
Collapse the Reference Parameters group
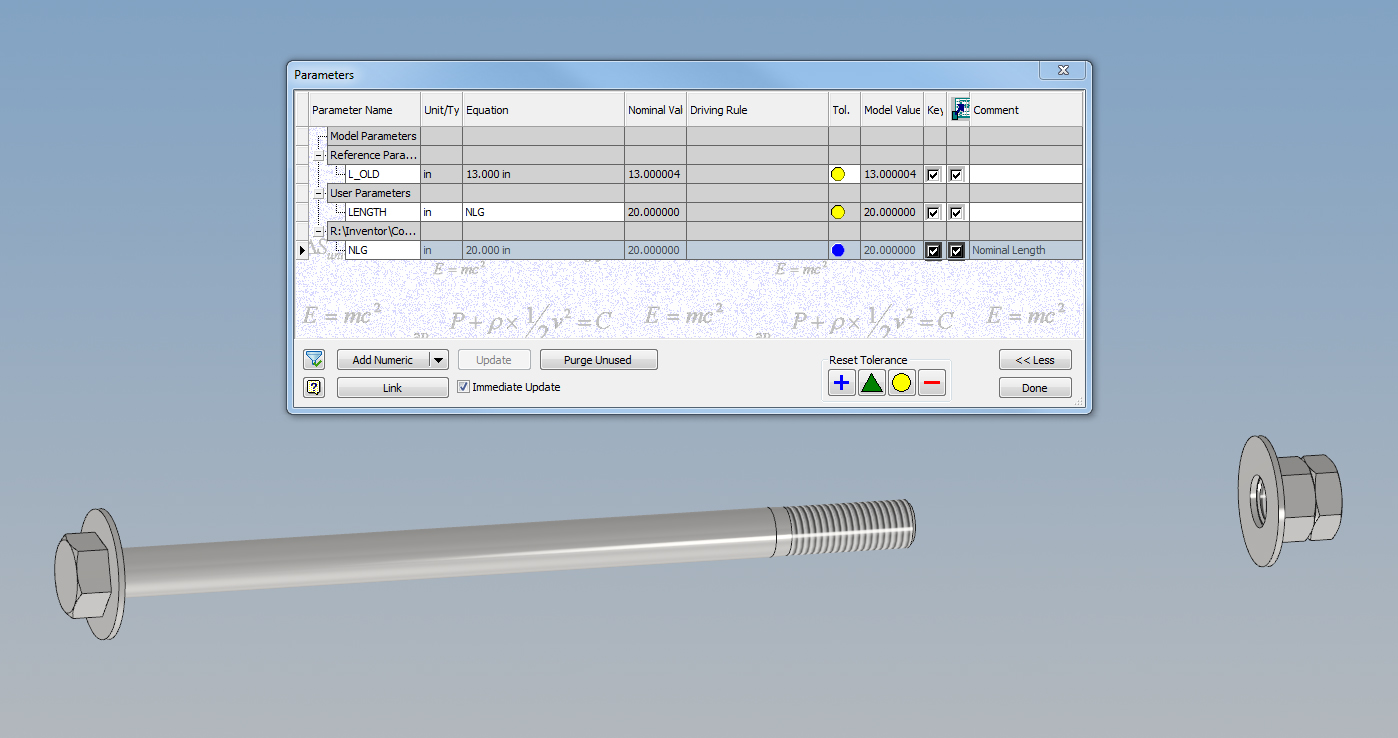318,155
